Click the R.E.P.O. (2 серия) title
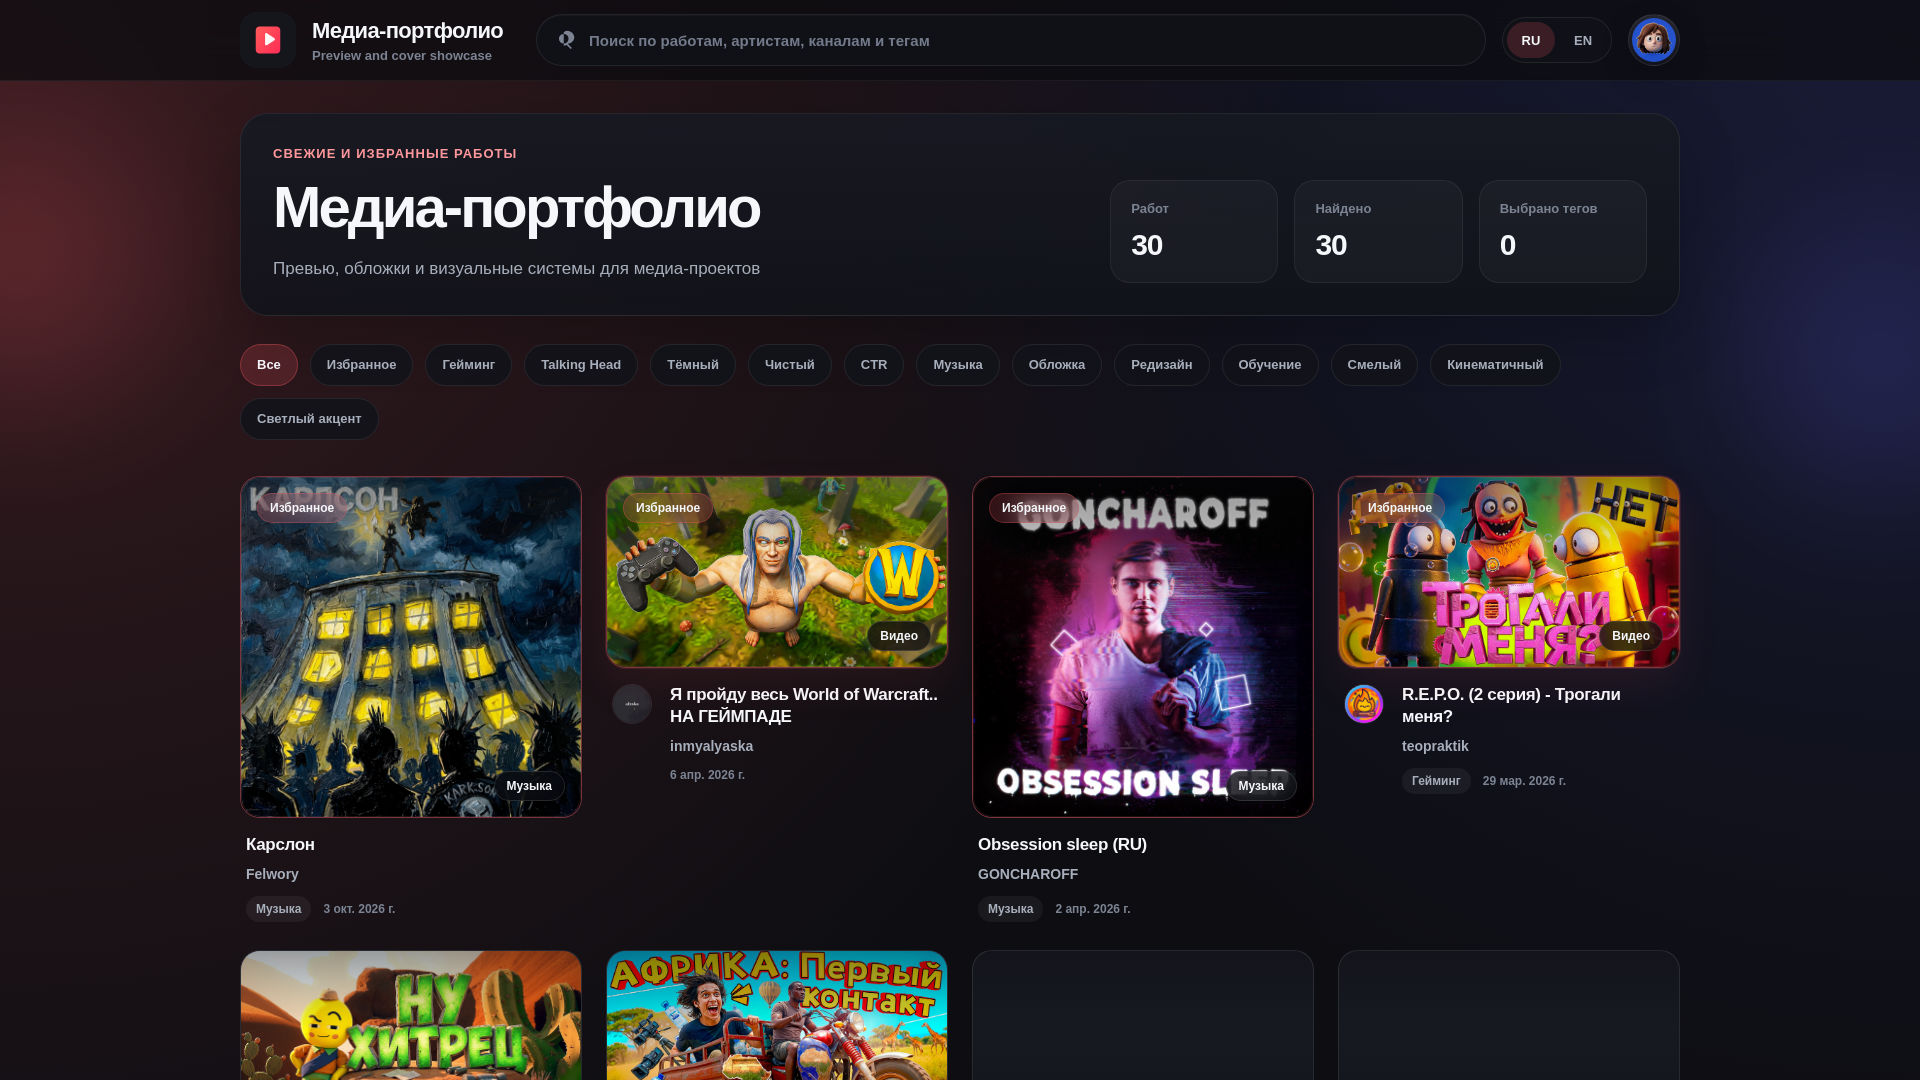1920x1080 pixels. coord(1511,706)
